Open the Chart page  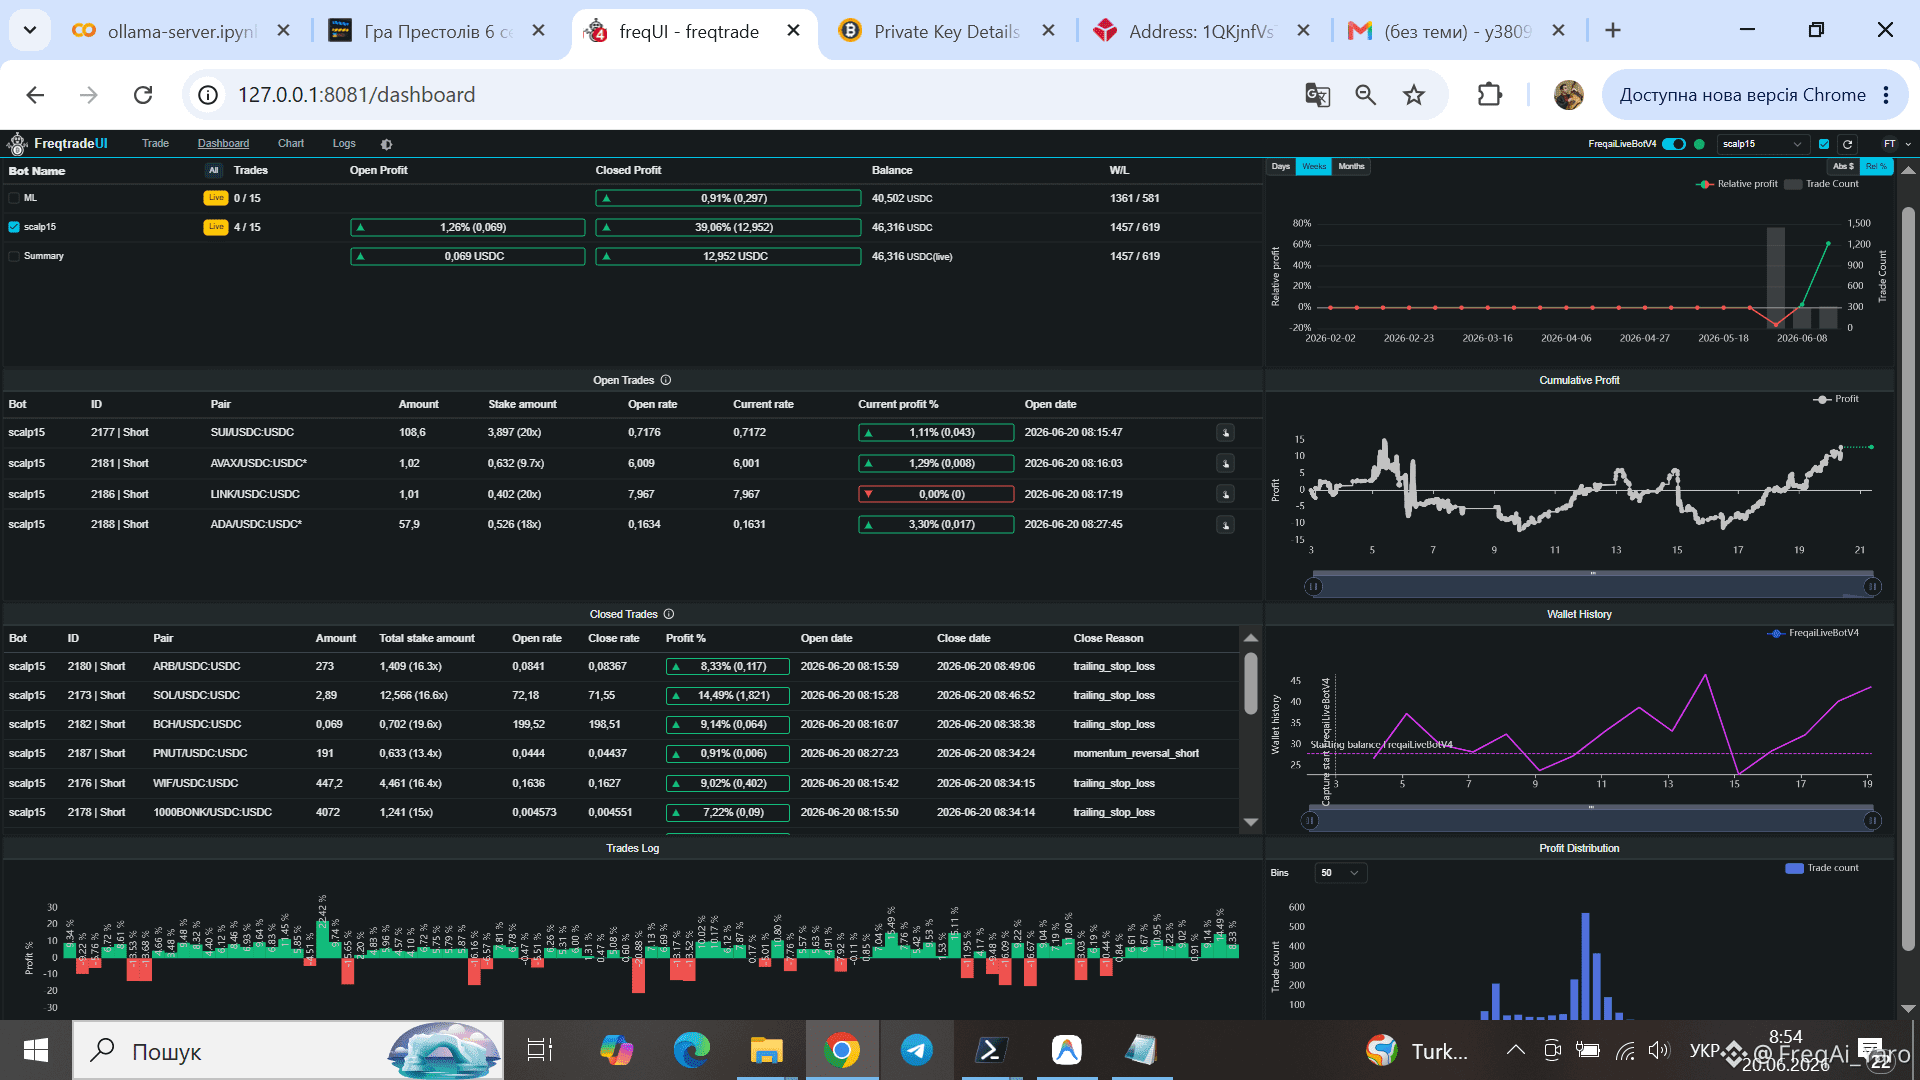291,144
